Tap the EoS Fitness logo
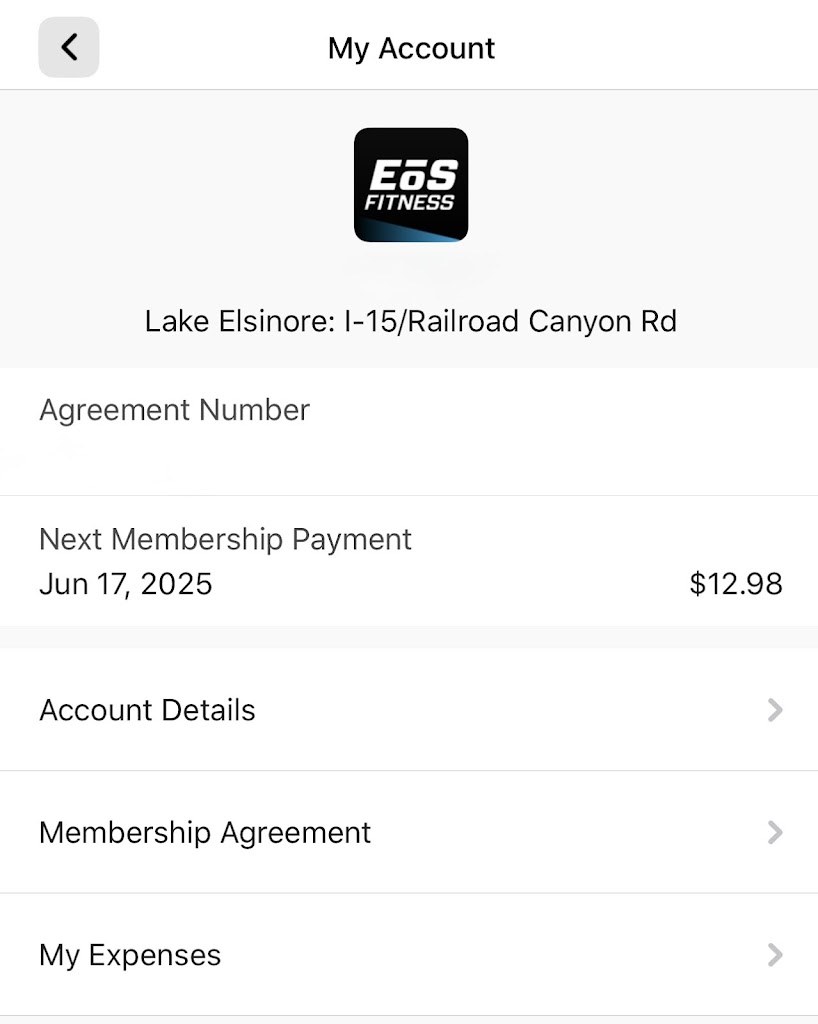This screenshot has height=1024, width=818. coord(411,185)
